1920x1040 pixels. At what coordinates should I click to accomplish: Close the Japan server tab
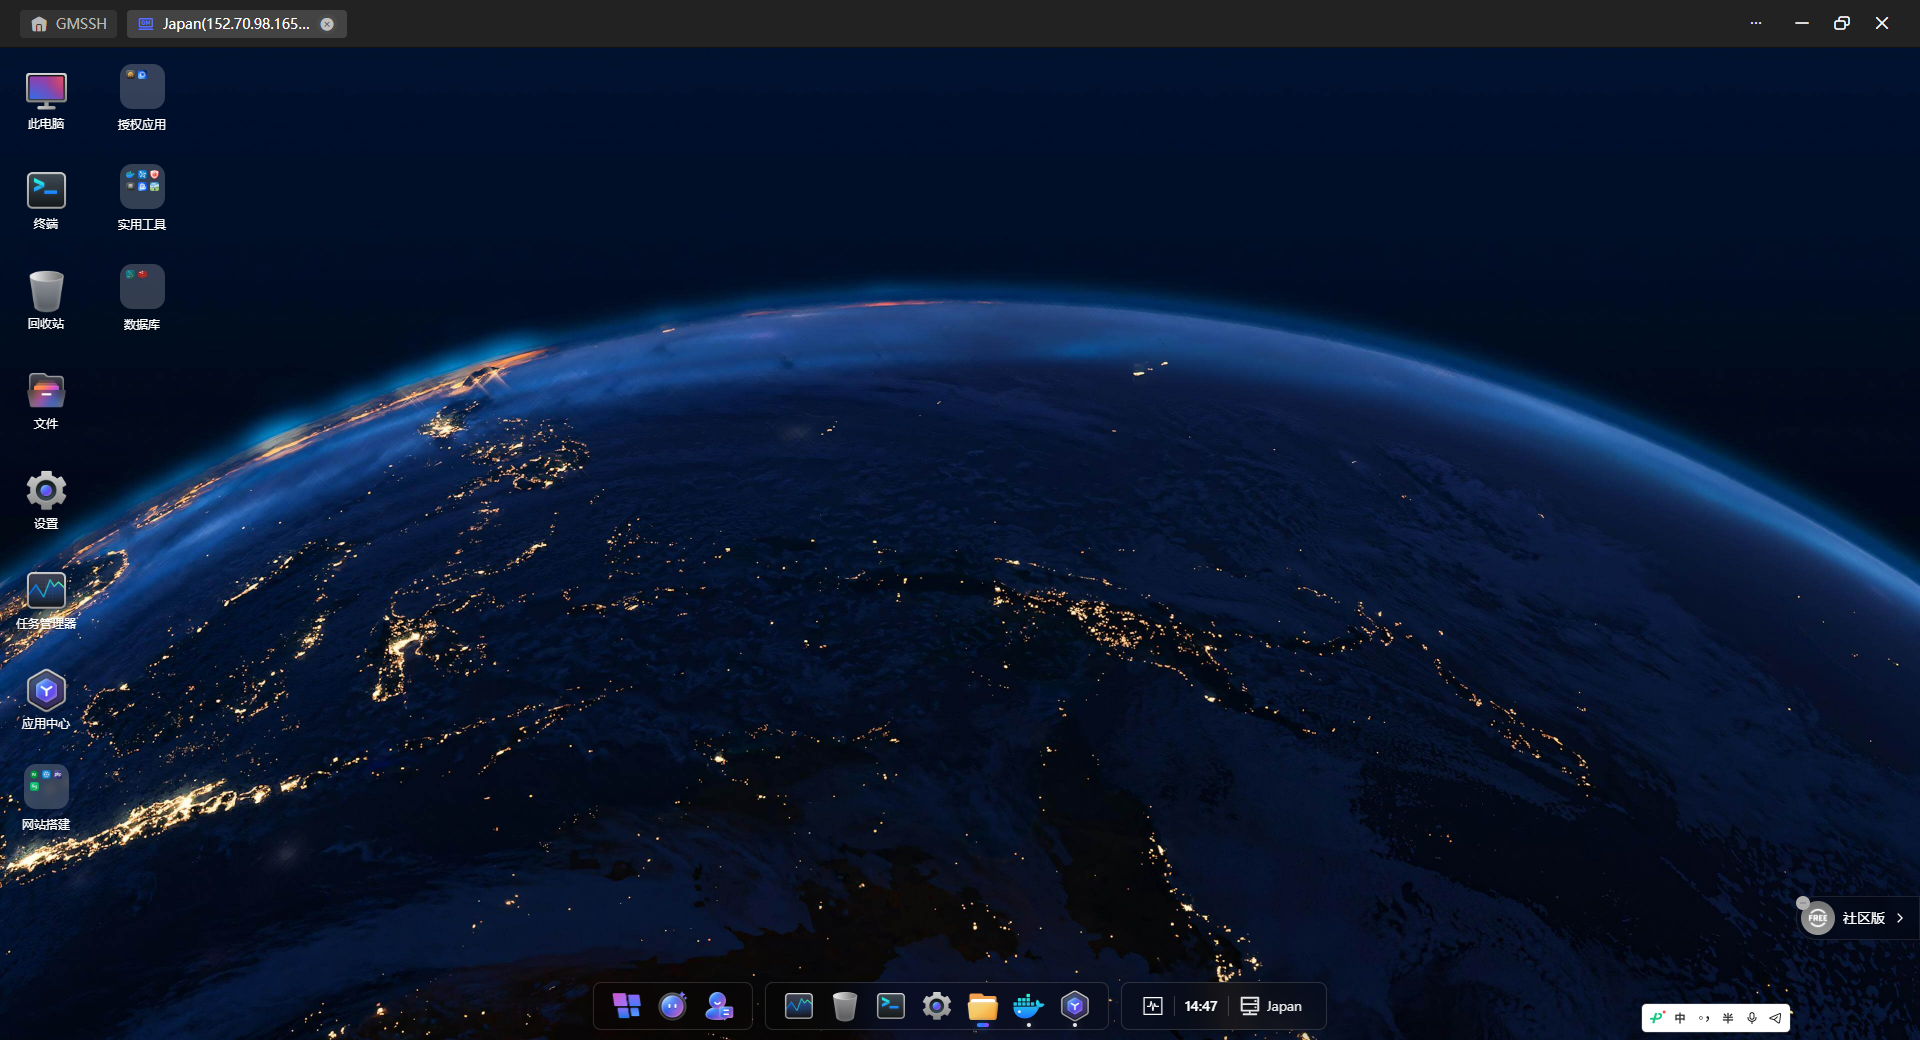(x=327, y=24)
